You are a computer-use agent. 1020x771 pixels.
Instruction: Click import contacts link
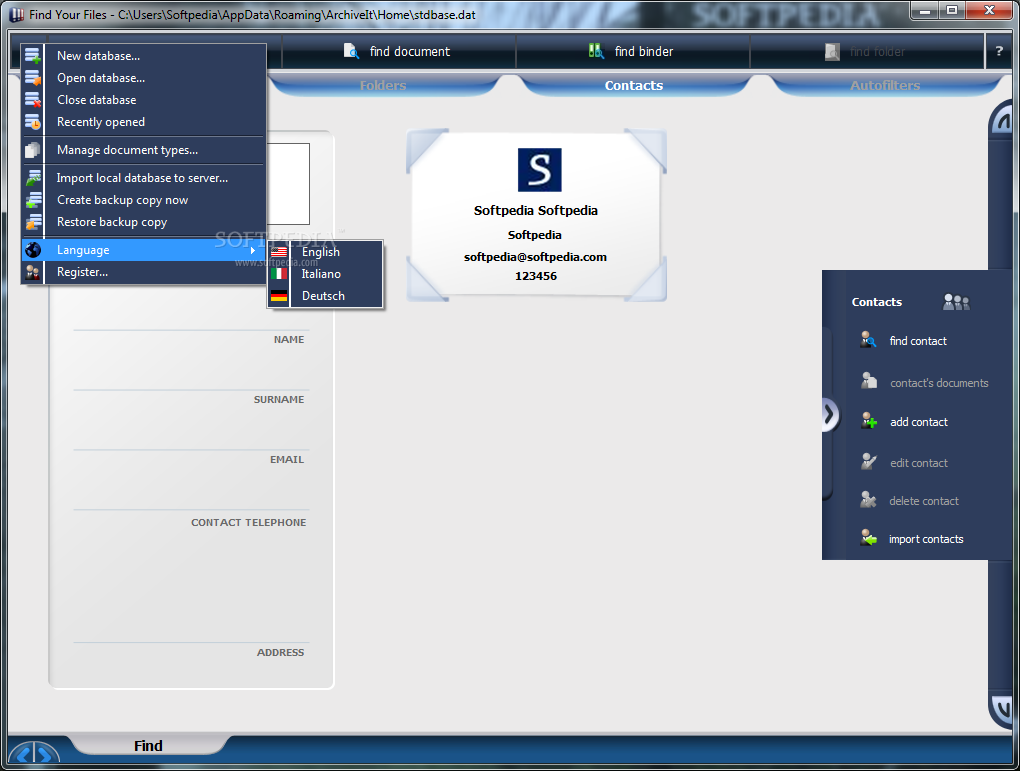pyautogui.click(x=926, y=539)
